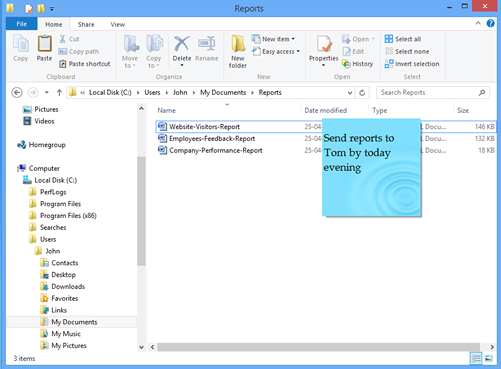Select Computer in the navigation tree

coord(39,168)
